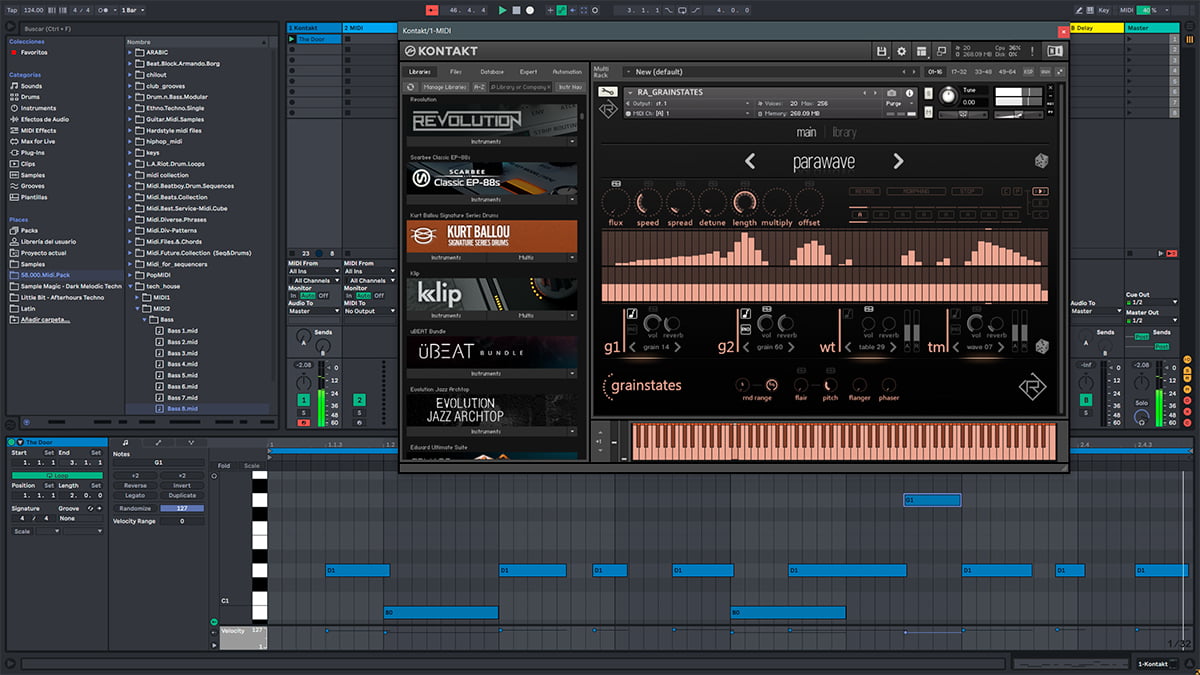Open Kontakt workspace layout icon
This screenshot has height=675, width=1200.
pyautogui.click(x=921, y=51)
